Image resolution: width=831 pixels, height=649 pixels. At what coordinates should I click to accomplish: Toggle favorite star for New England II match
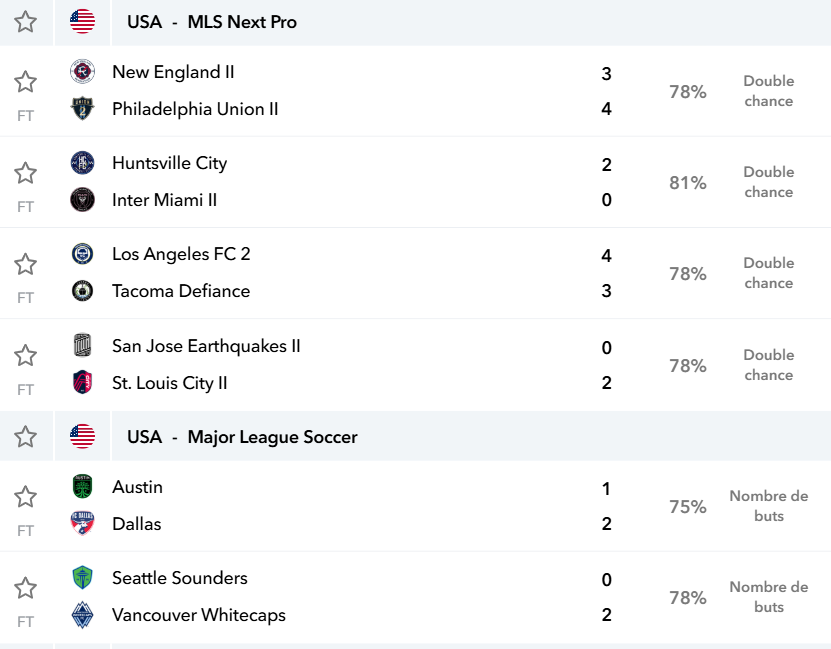pyautogui.click(x=25, y=82)
